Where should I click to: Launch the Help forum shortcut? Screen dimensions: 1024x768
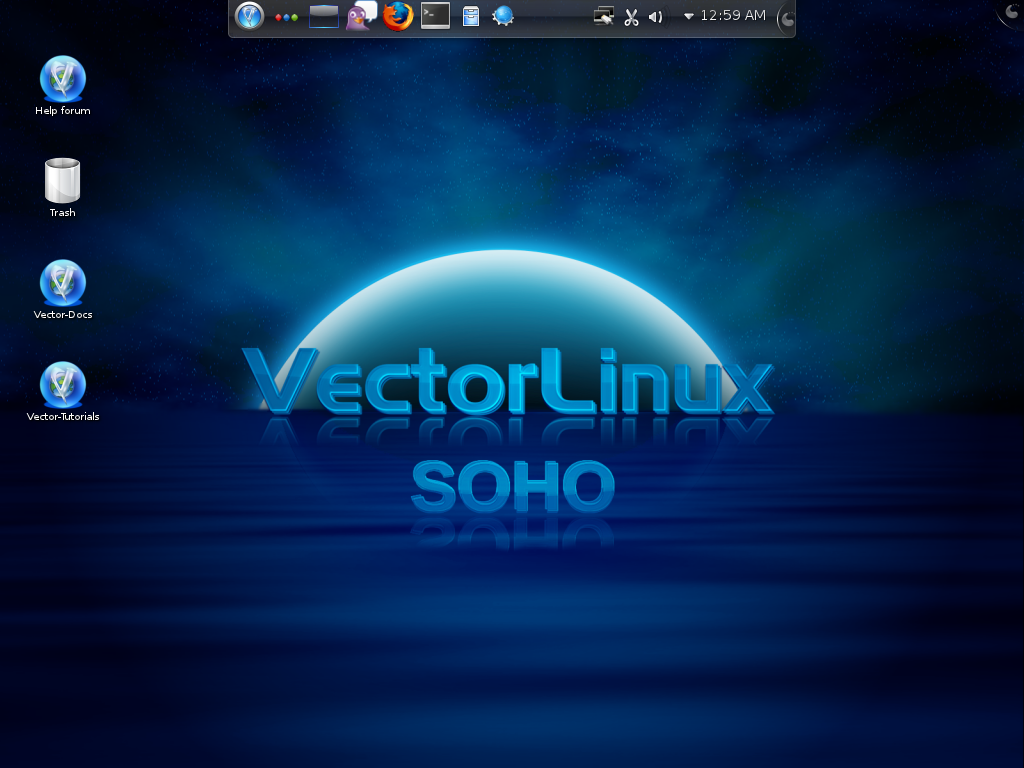62,80
